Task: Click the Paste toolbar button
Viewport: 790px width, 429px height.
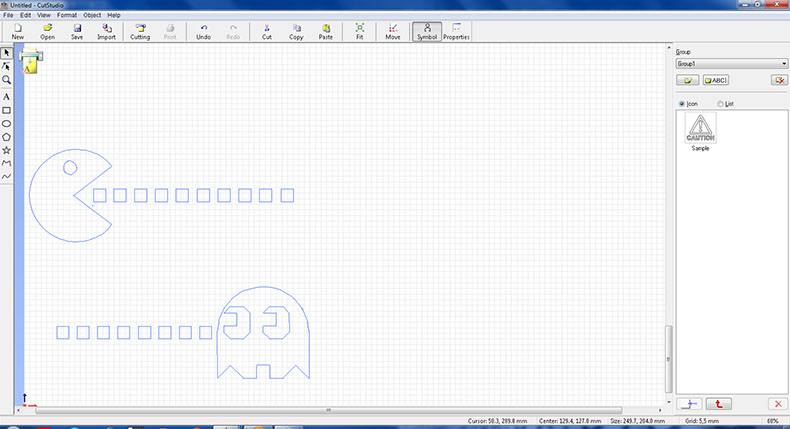Action: coord(325,31)
